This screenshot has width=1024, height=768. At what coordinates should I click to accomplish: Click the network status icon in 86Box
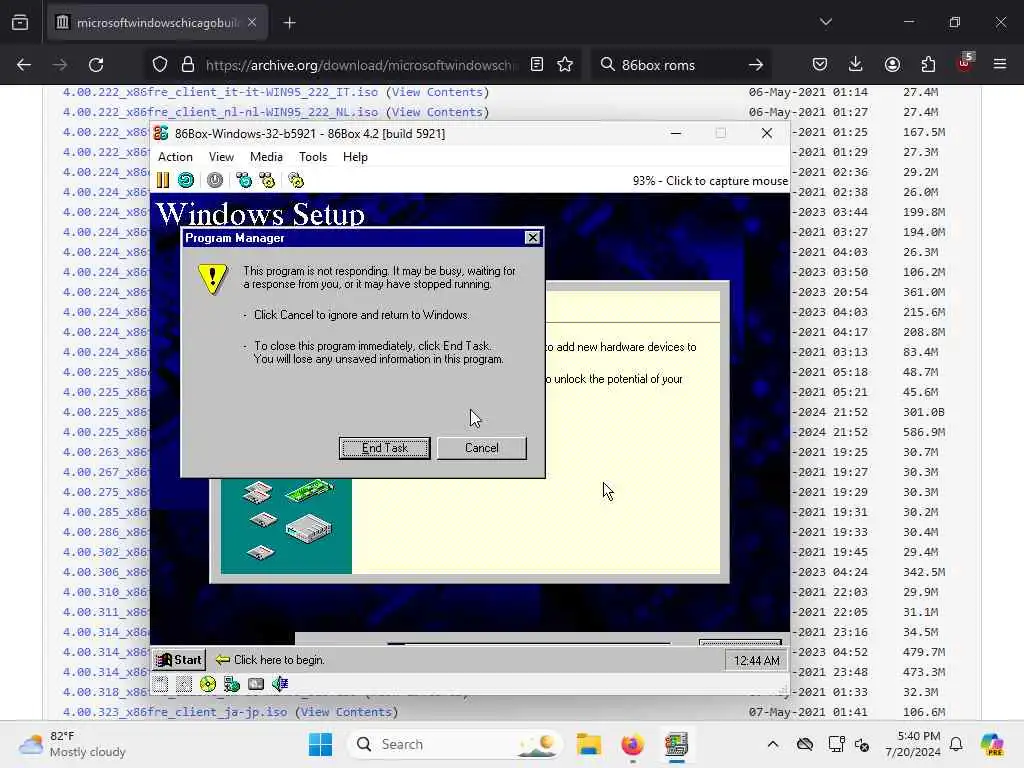tap(232, 684)
